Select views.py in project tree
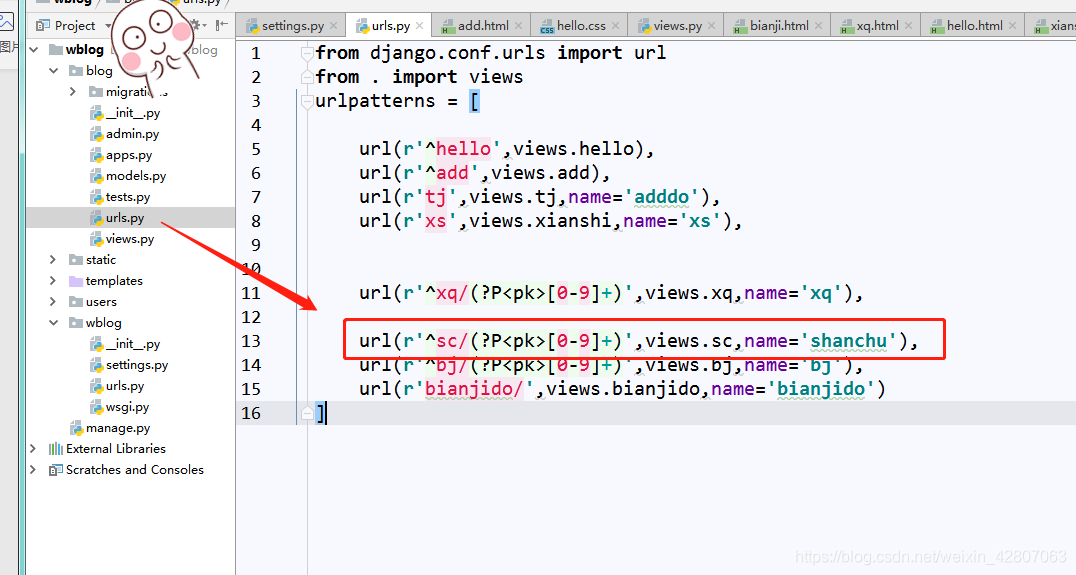The height and width of the screenshot is (575, 1076). [x=122, y=239]
